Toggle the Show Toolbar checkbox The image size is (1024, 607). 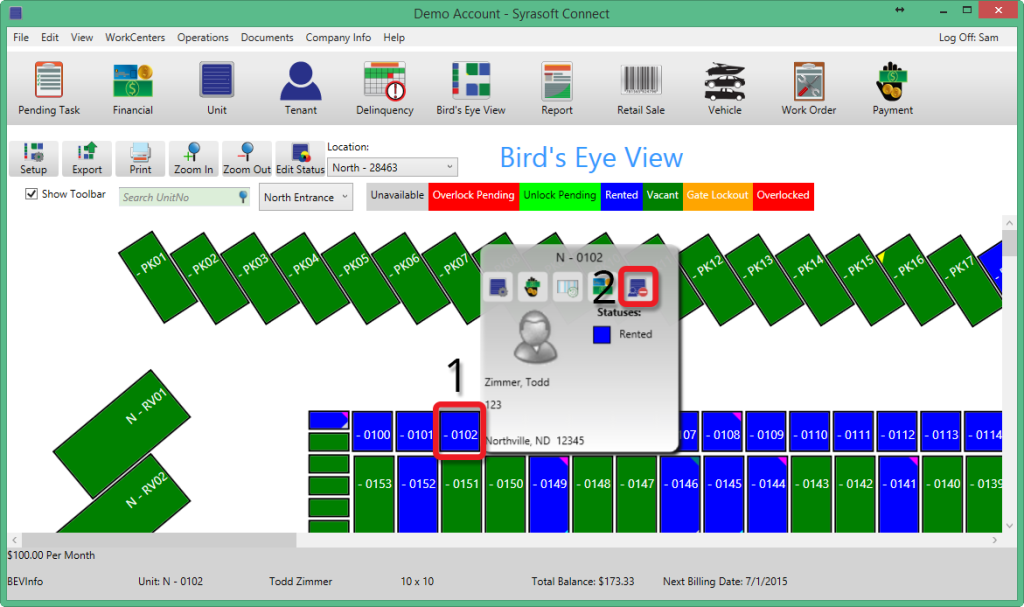[x=31, y=194]
